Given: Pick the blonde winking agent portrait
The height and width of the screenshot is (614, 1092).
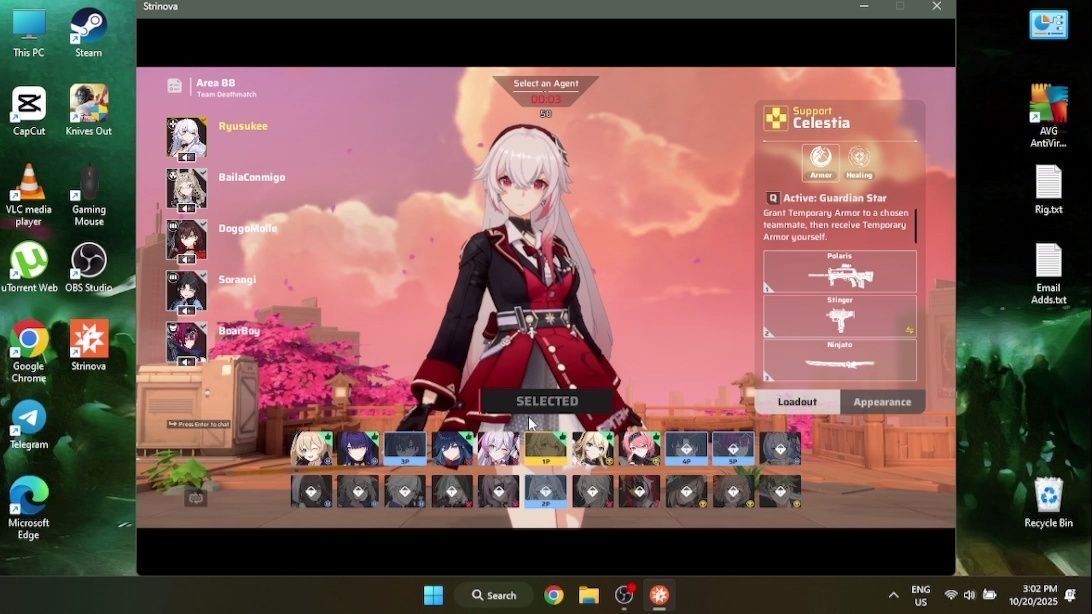Looking at the screenshot, I should 311,448.
